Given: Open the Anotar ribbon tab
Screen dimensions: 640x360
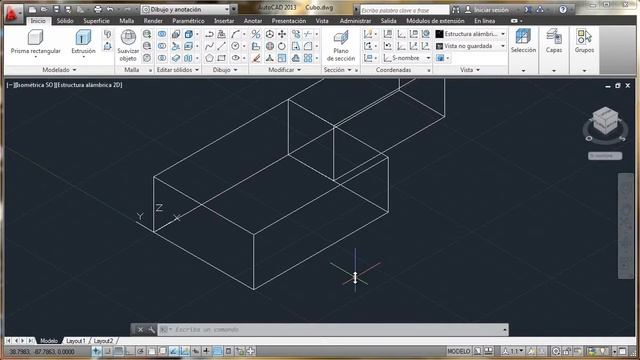Looking at the screenshot, I should tap(253, 21).
